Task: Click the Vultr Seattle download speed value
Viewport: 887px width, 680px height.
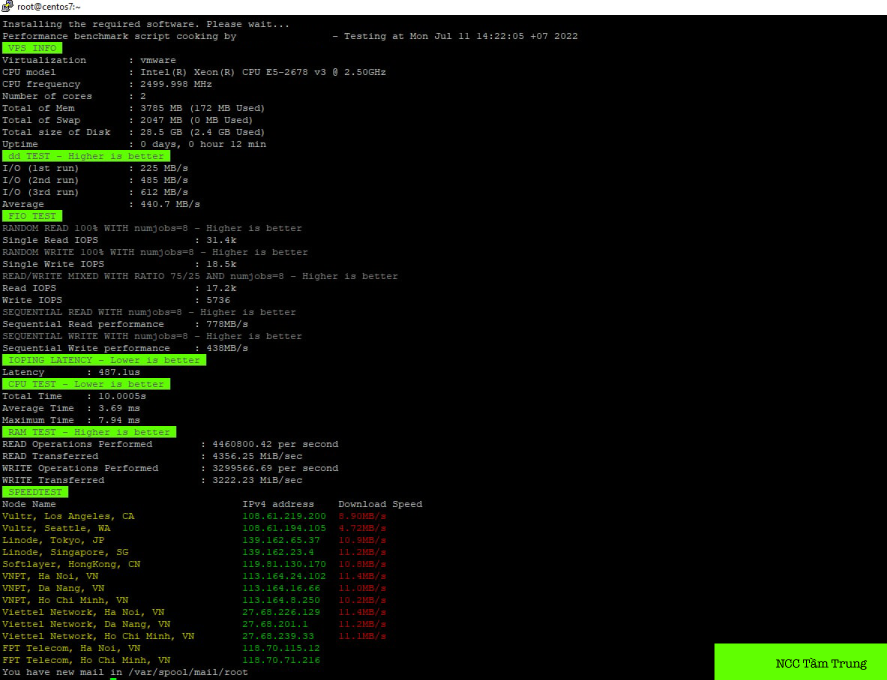Action: coord(362,528)
